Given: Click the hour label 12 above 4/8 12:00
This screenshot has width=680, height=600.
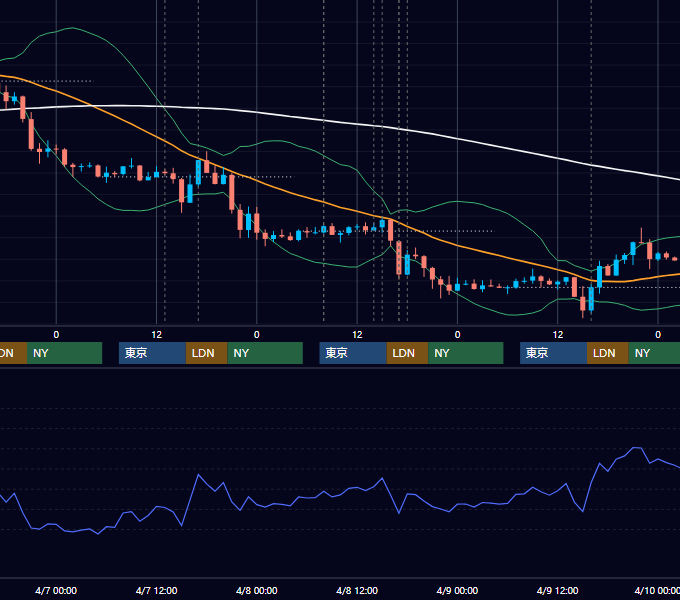Looking at the screenshot, I should pos(357,335).
